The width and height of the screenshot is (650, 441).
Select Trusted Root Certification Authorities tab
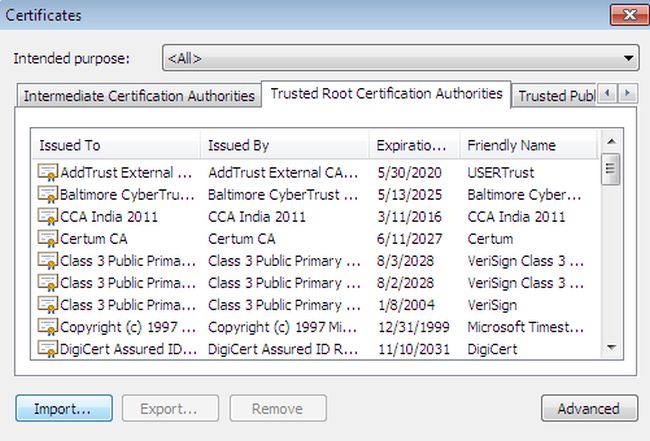(x=386, y=94)
